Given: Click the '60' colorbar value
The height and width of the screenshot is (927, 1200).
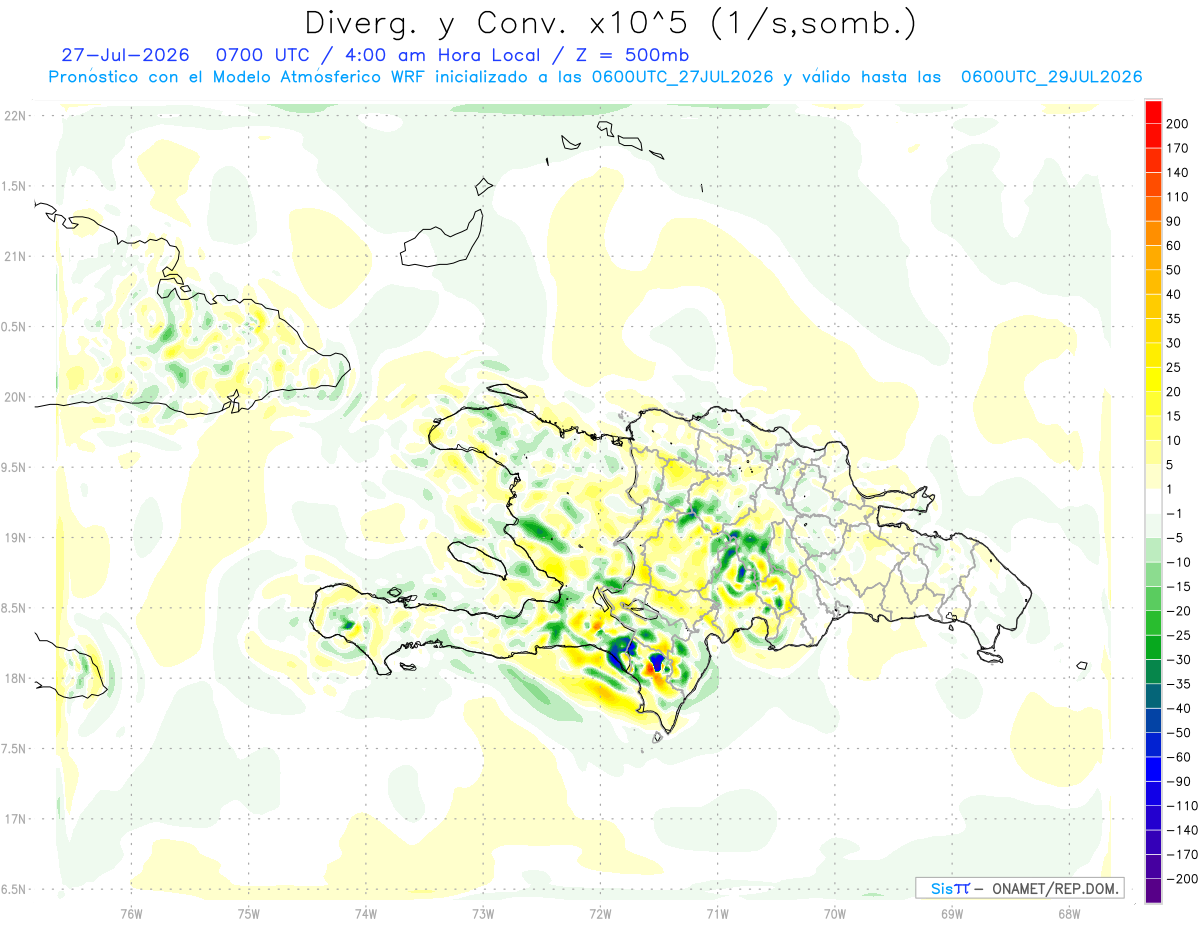Looking at the screenshot, I should point(1174,246).
